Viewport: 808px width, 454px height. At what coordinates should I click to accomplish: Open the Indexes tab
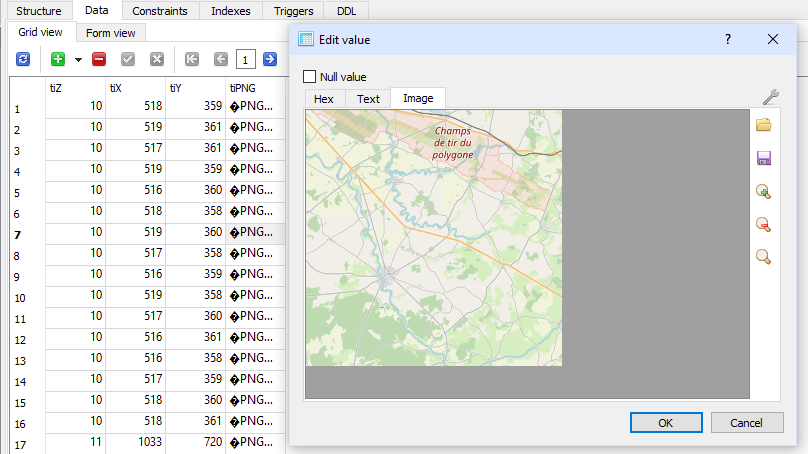[x=231, y=11]
